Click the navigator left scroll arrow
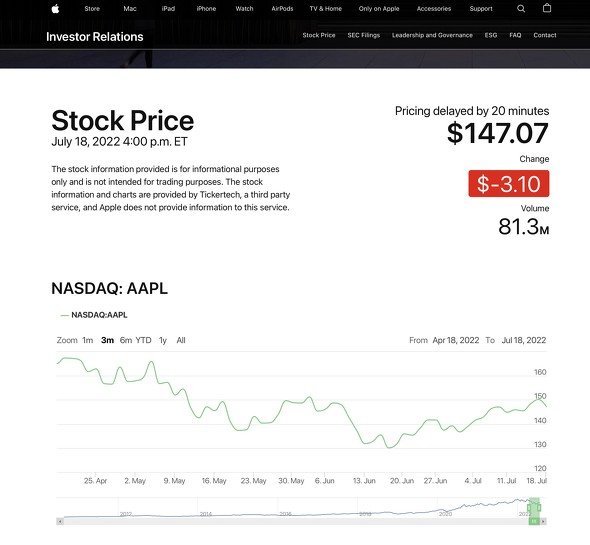 pyautogui.click(x=60, y=521)
